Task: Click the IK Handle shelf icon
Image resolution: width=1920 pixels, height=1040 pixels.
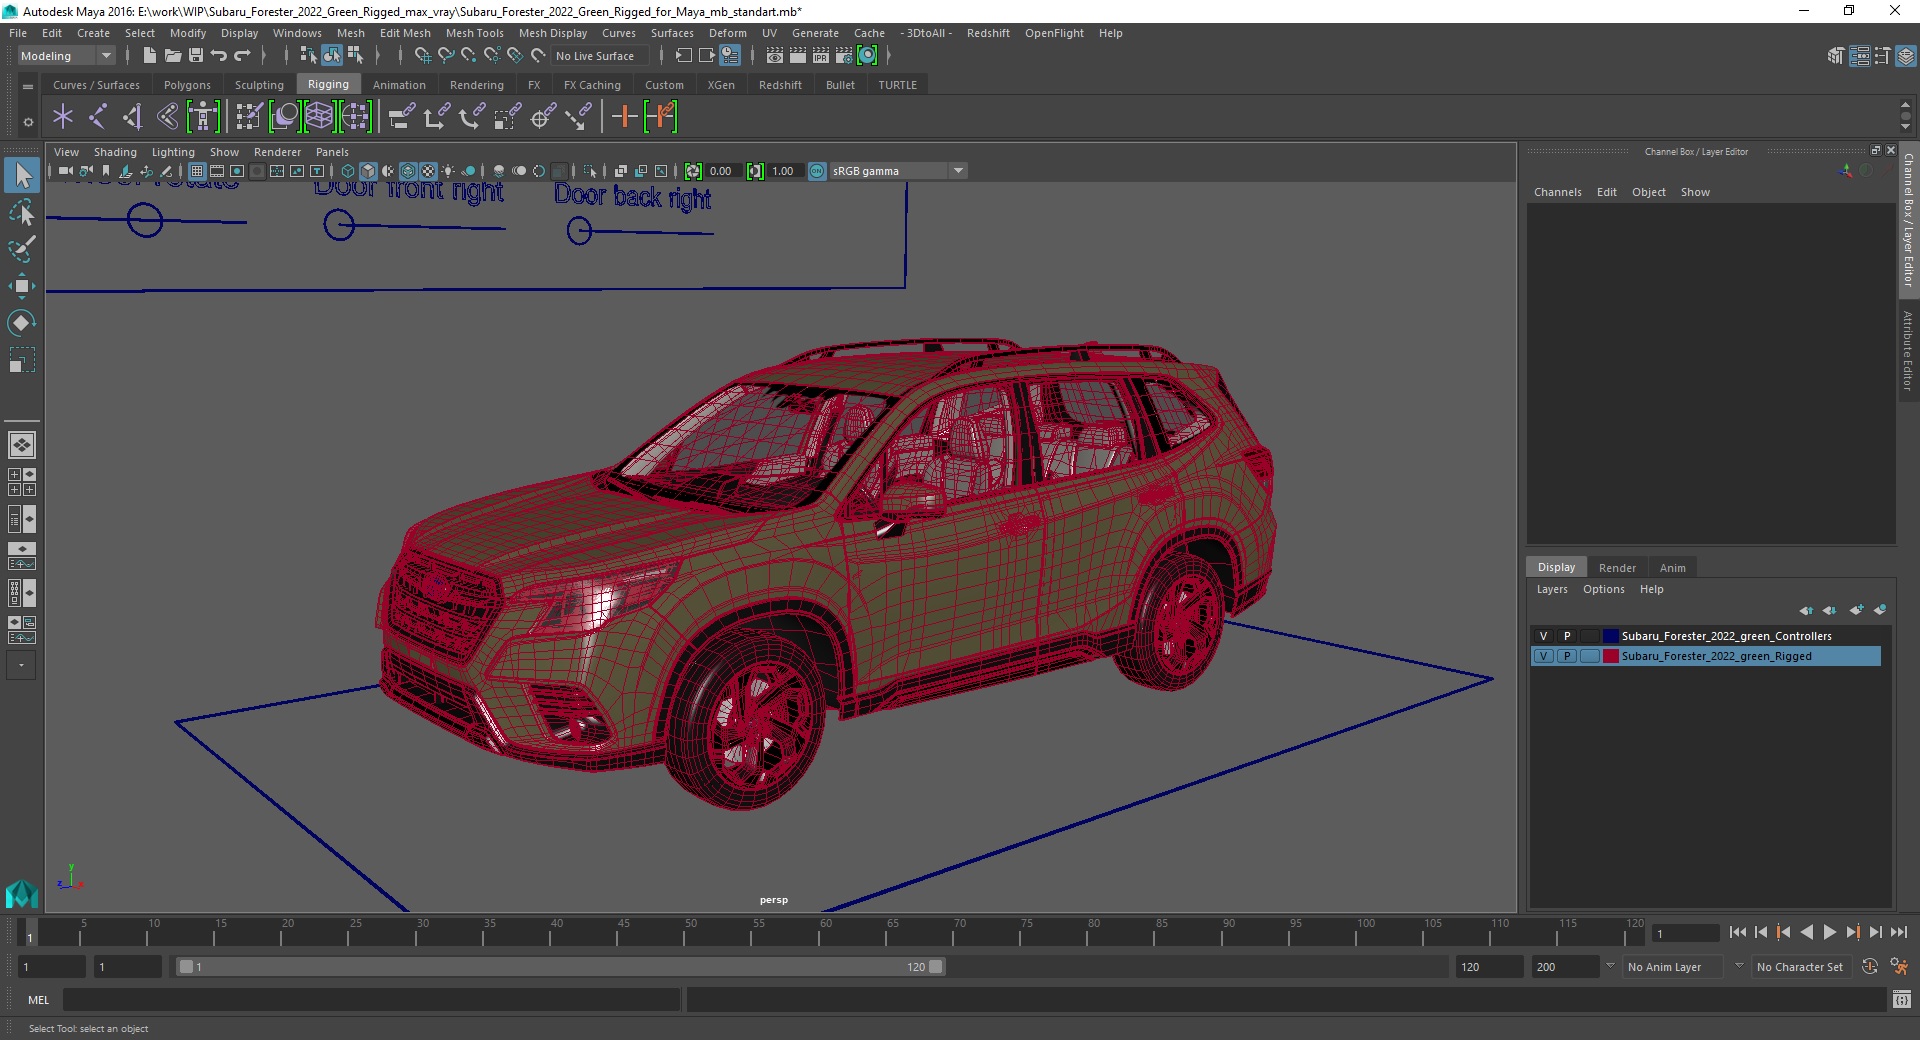Action: coord(132,117)
